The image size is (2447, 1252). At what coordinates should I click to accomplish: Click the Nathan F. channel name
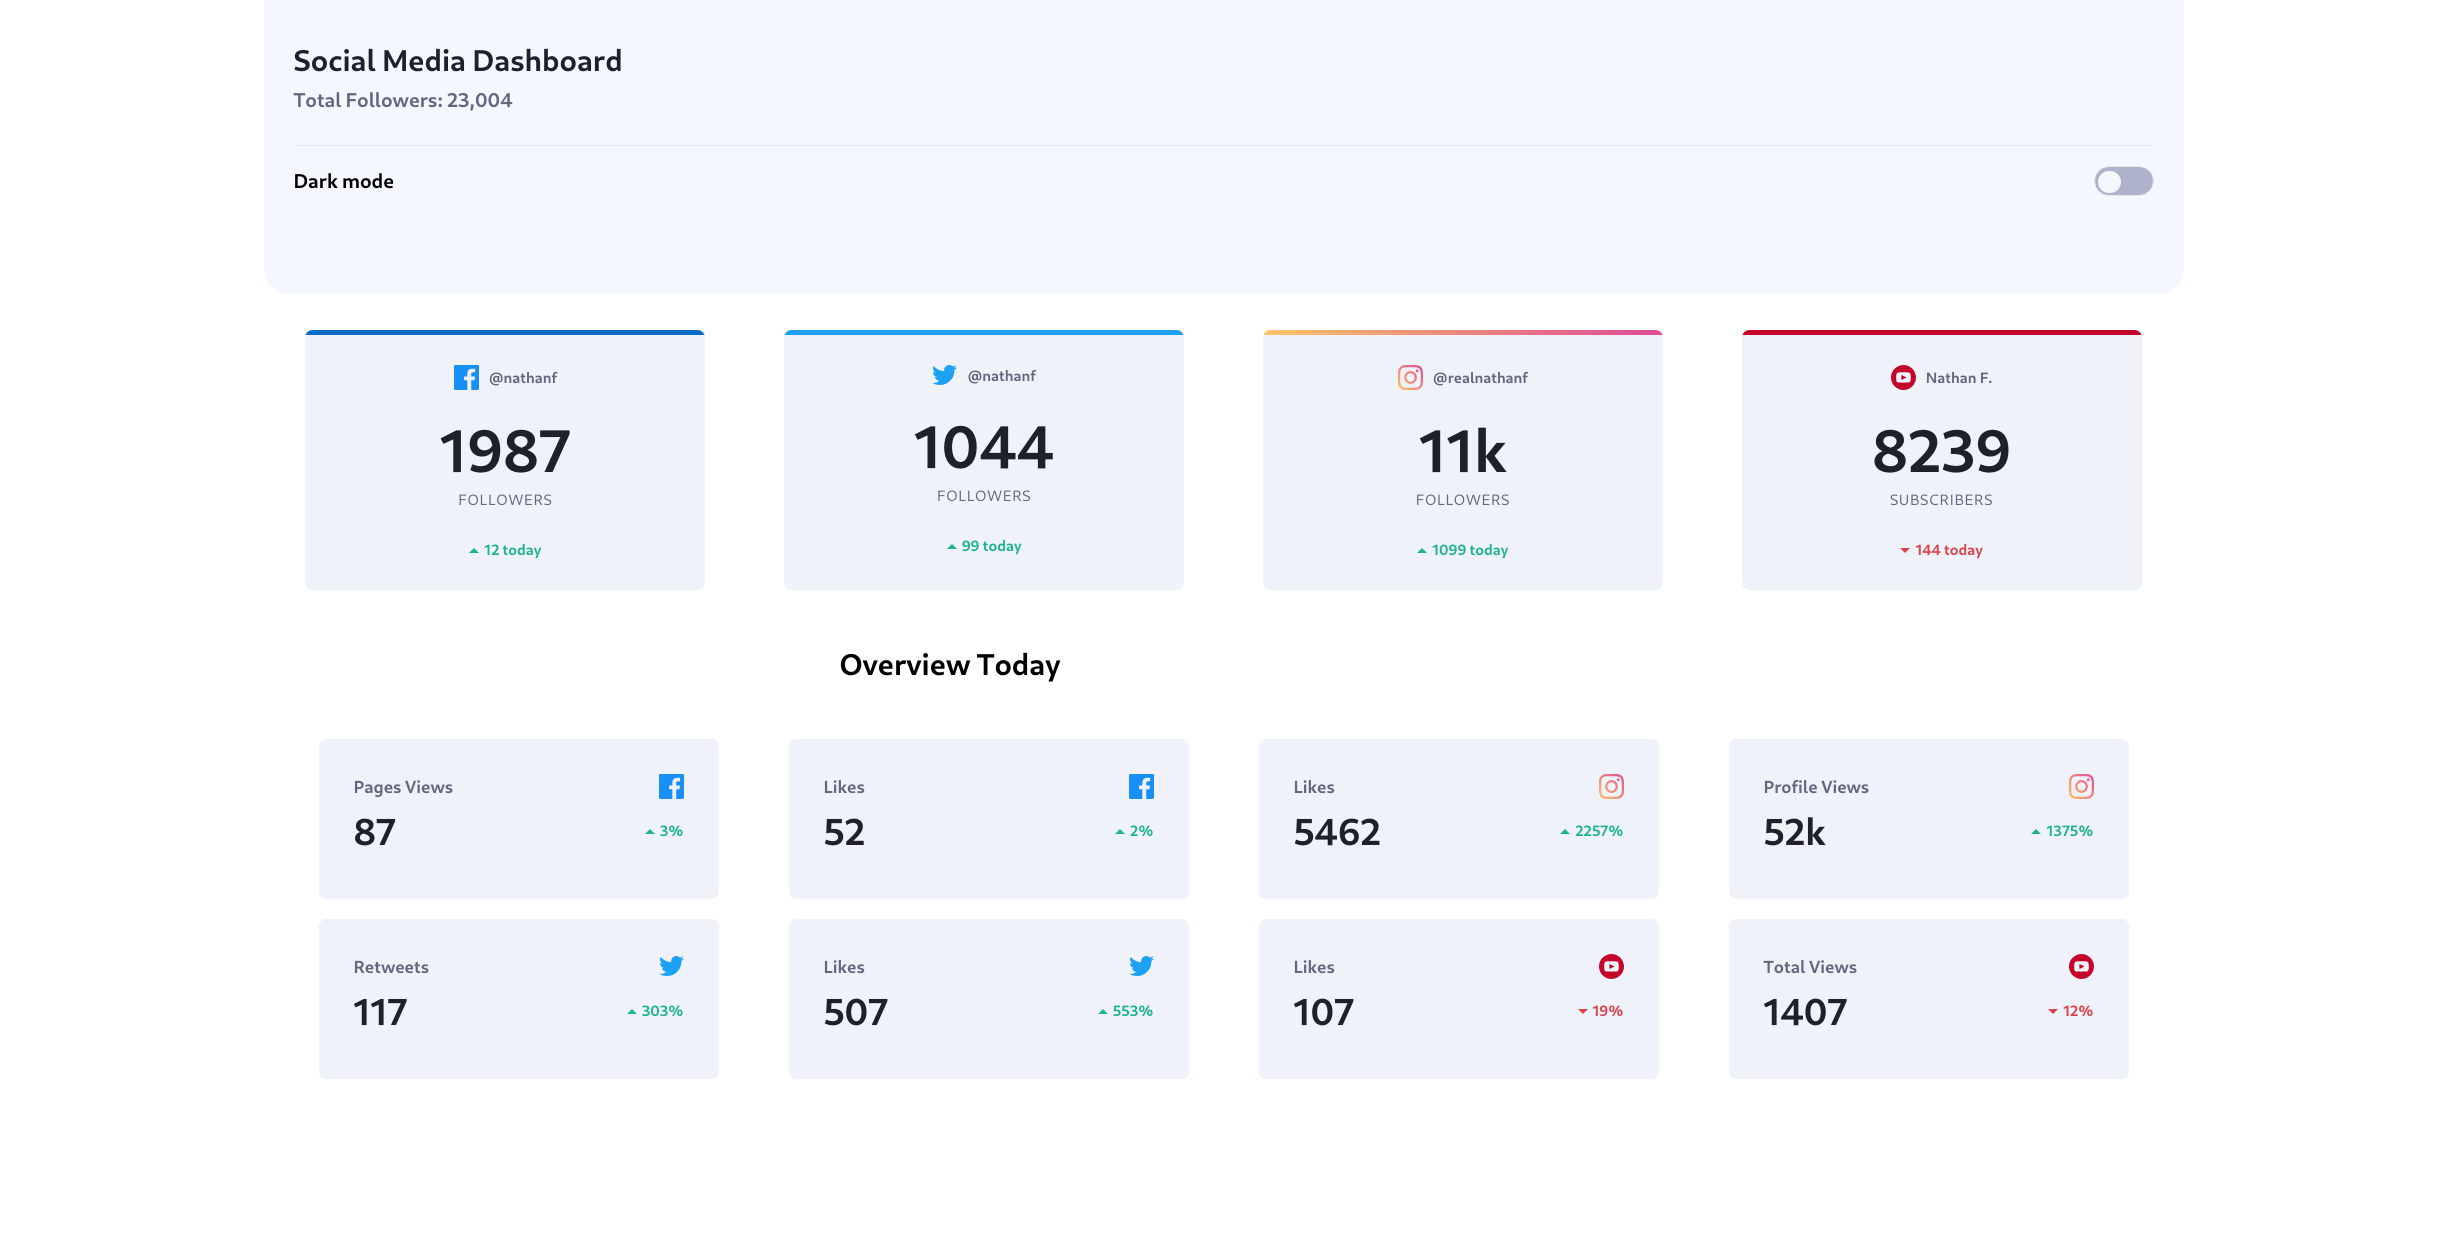(1958, 378)
